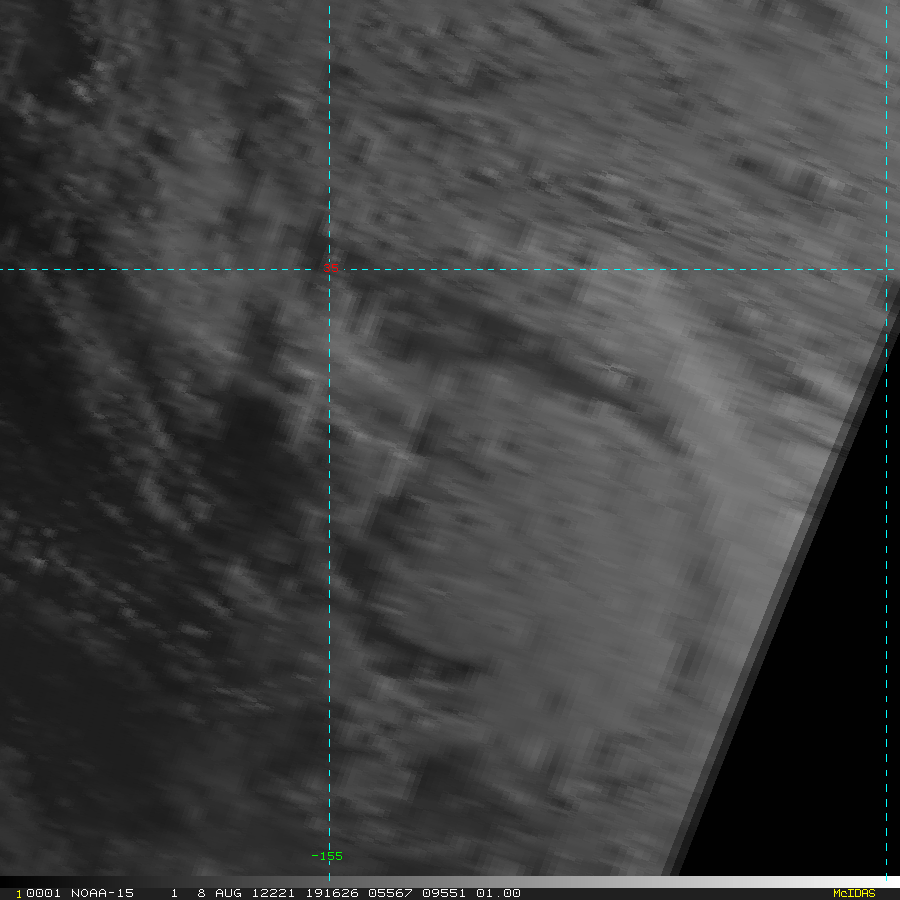Click the 01.00 resolution value

[498, 893]
